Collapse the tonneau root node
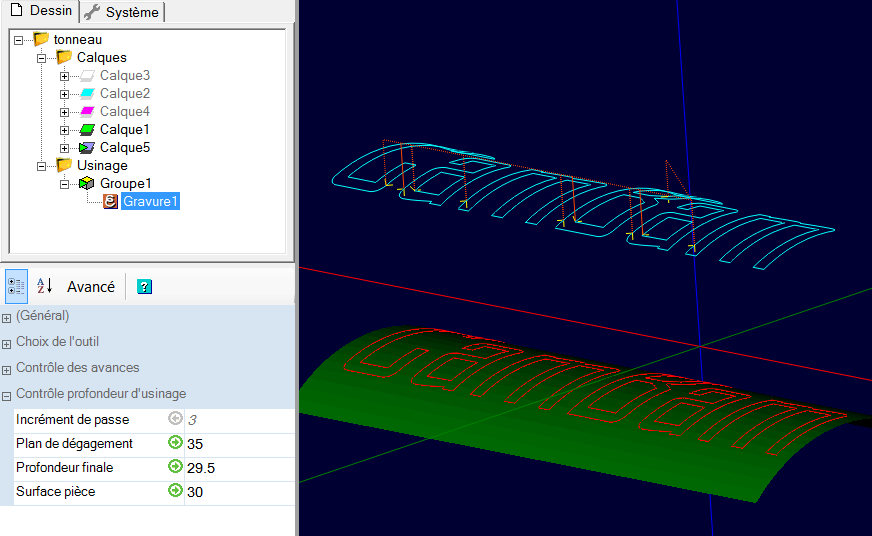The image size is (872, 536). coord(18,40)
